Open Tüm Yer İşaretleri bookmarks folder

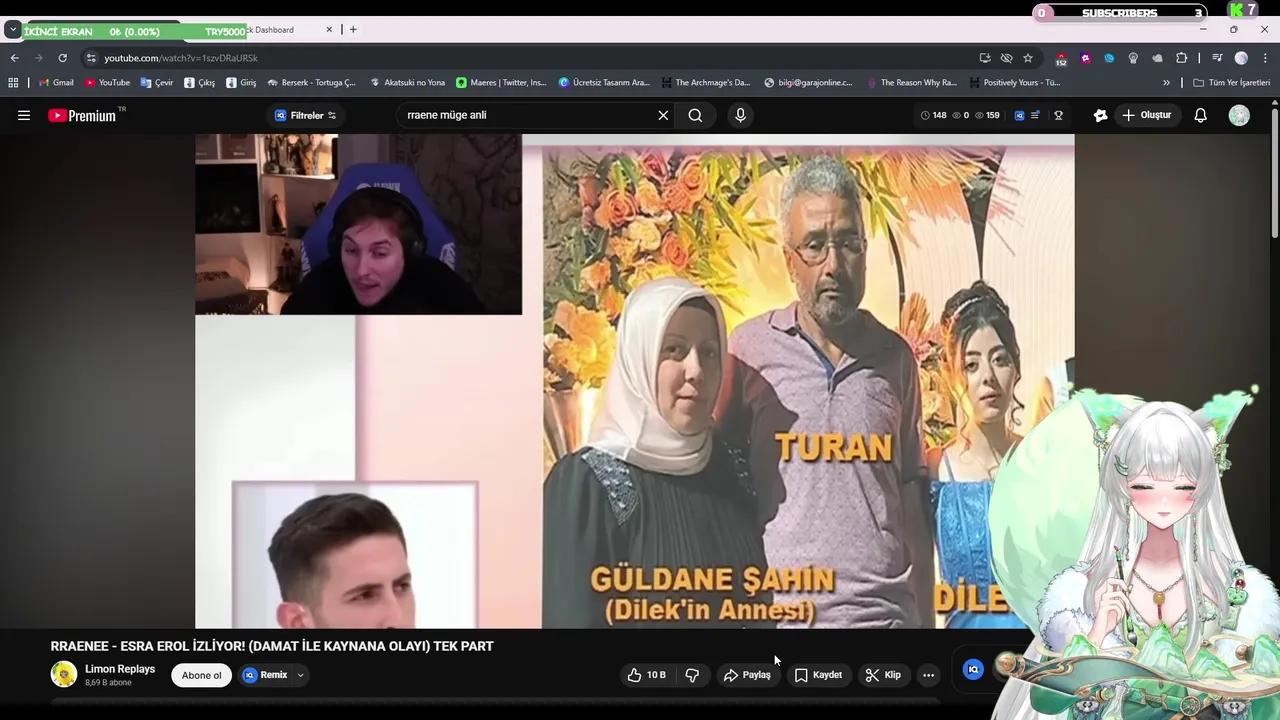click(x=1231, y=83)
